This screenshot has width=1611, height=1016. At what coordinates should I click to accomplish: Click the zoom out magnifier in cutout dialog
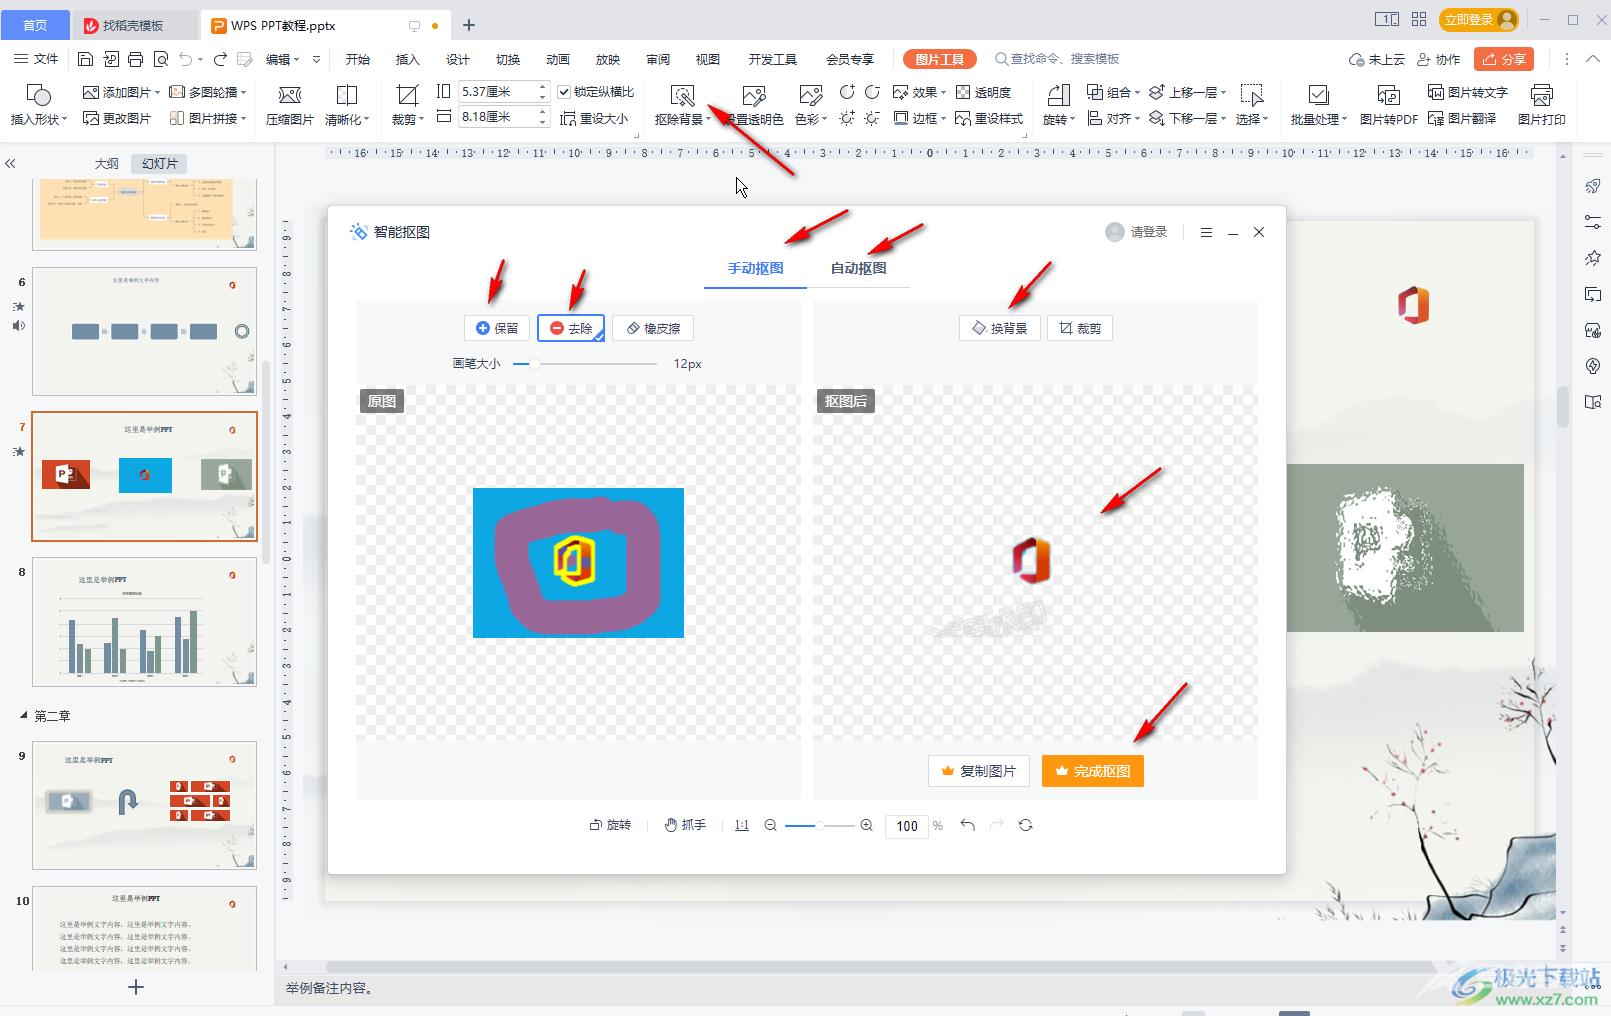pyautogui.click(x=770, y=825)
